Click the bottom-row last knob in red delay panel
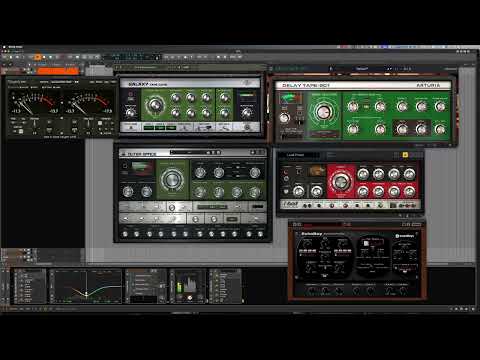Screen dimensions: 480x360 tap(409, 191)
